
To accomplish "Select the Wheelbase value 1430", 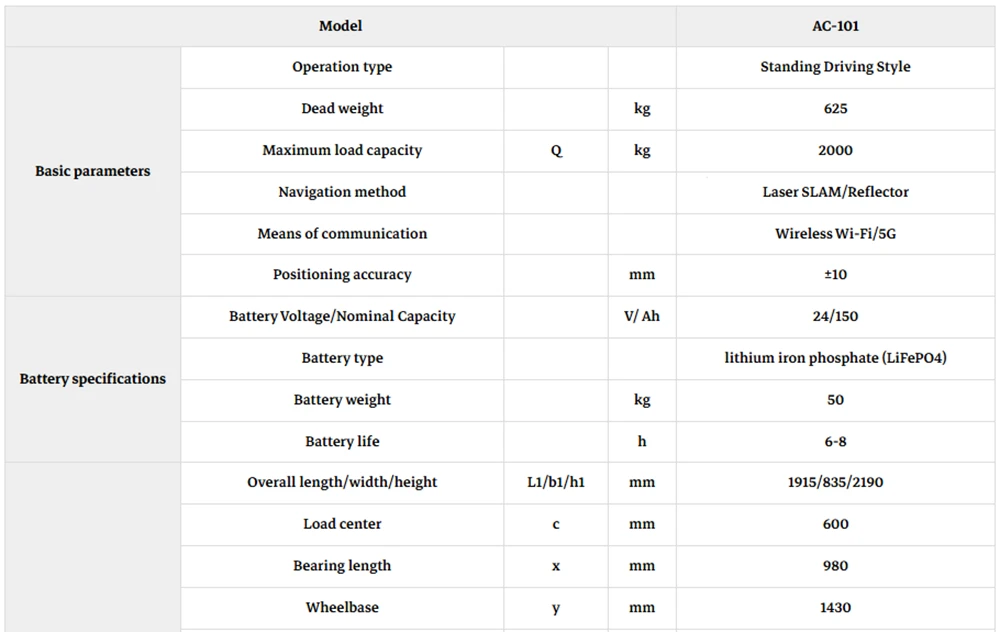I will click(835, 608).
